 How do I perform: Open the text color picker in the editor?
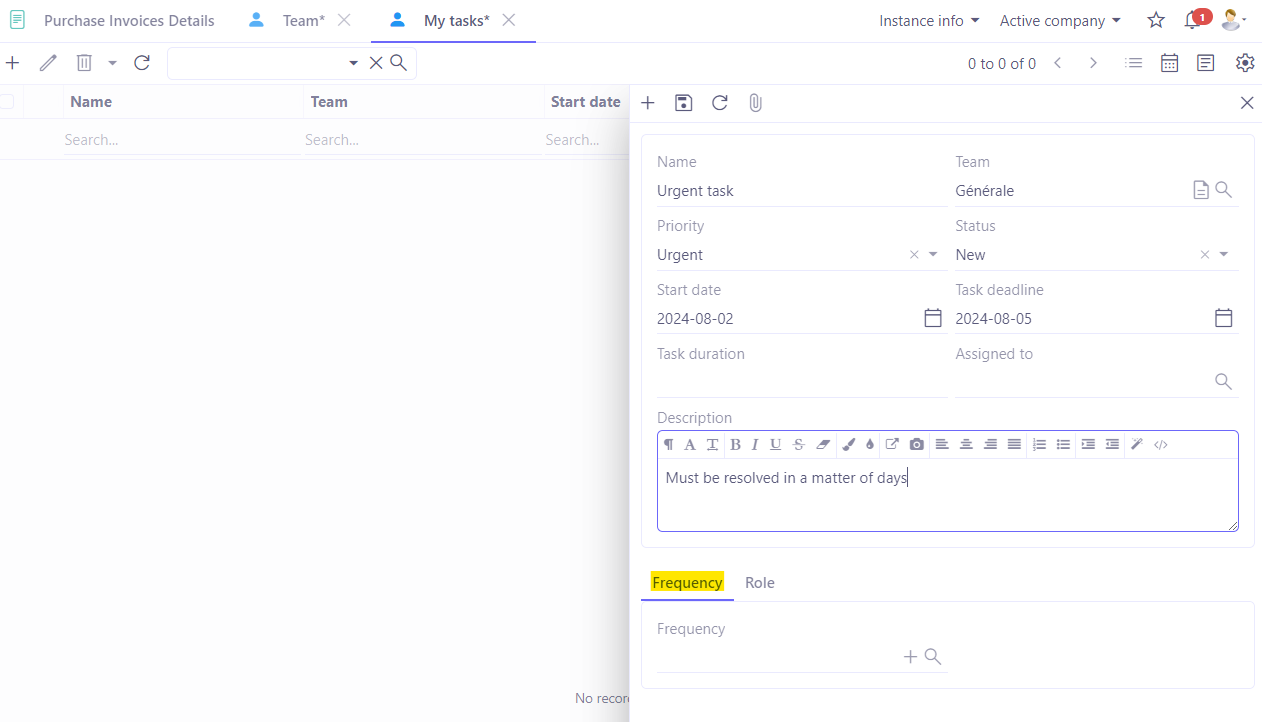[x=848, y=444]
